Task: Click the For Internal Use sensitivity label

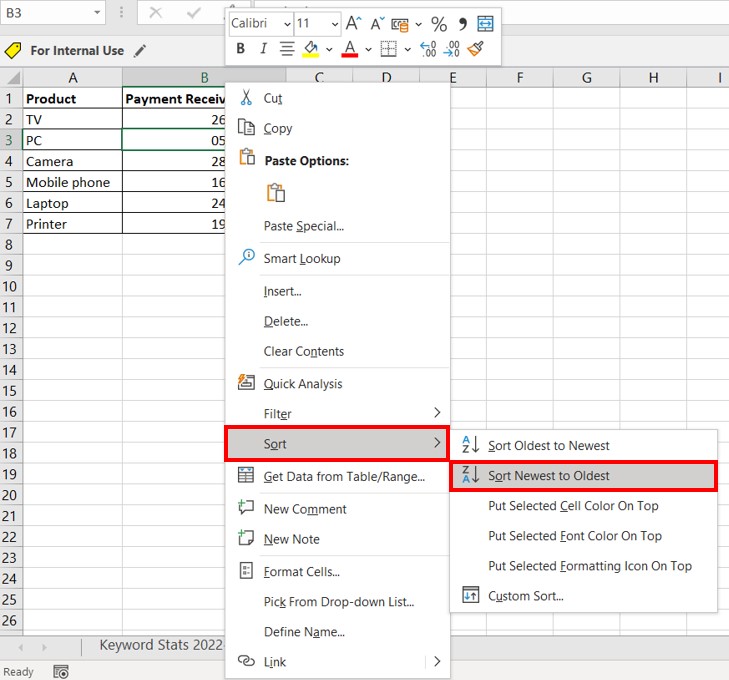Action: click(x=77, y=50)
